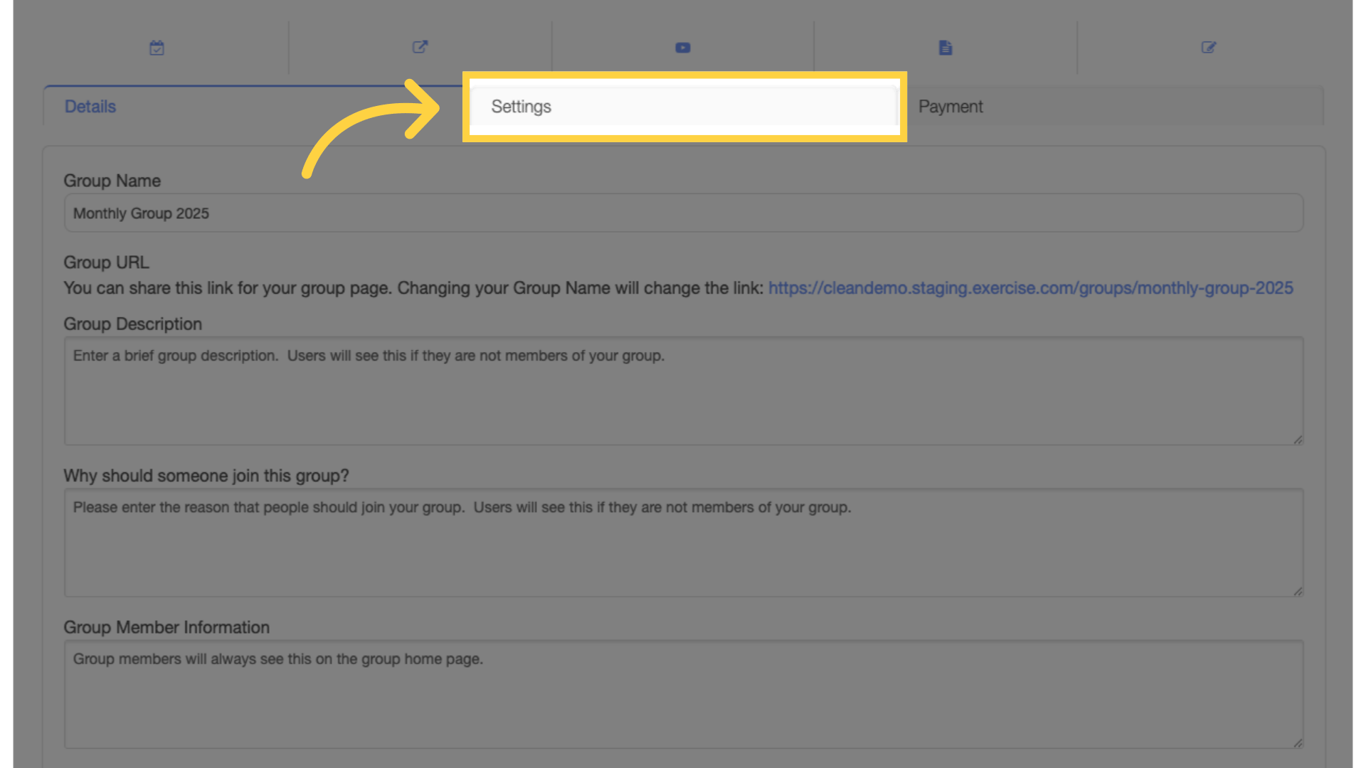Click the join-reason textarea resize handle
The height and width of the screenshot is (768, 1366).
(x=1298, y=592)
